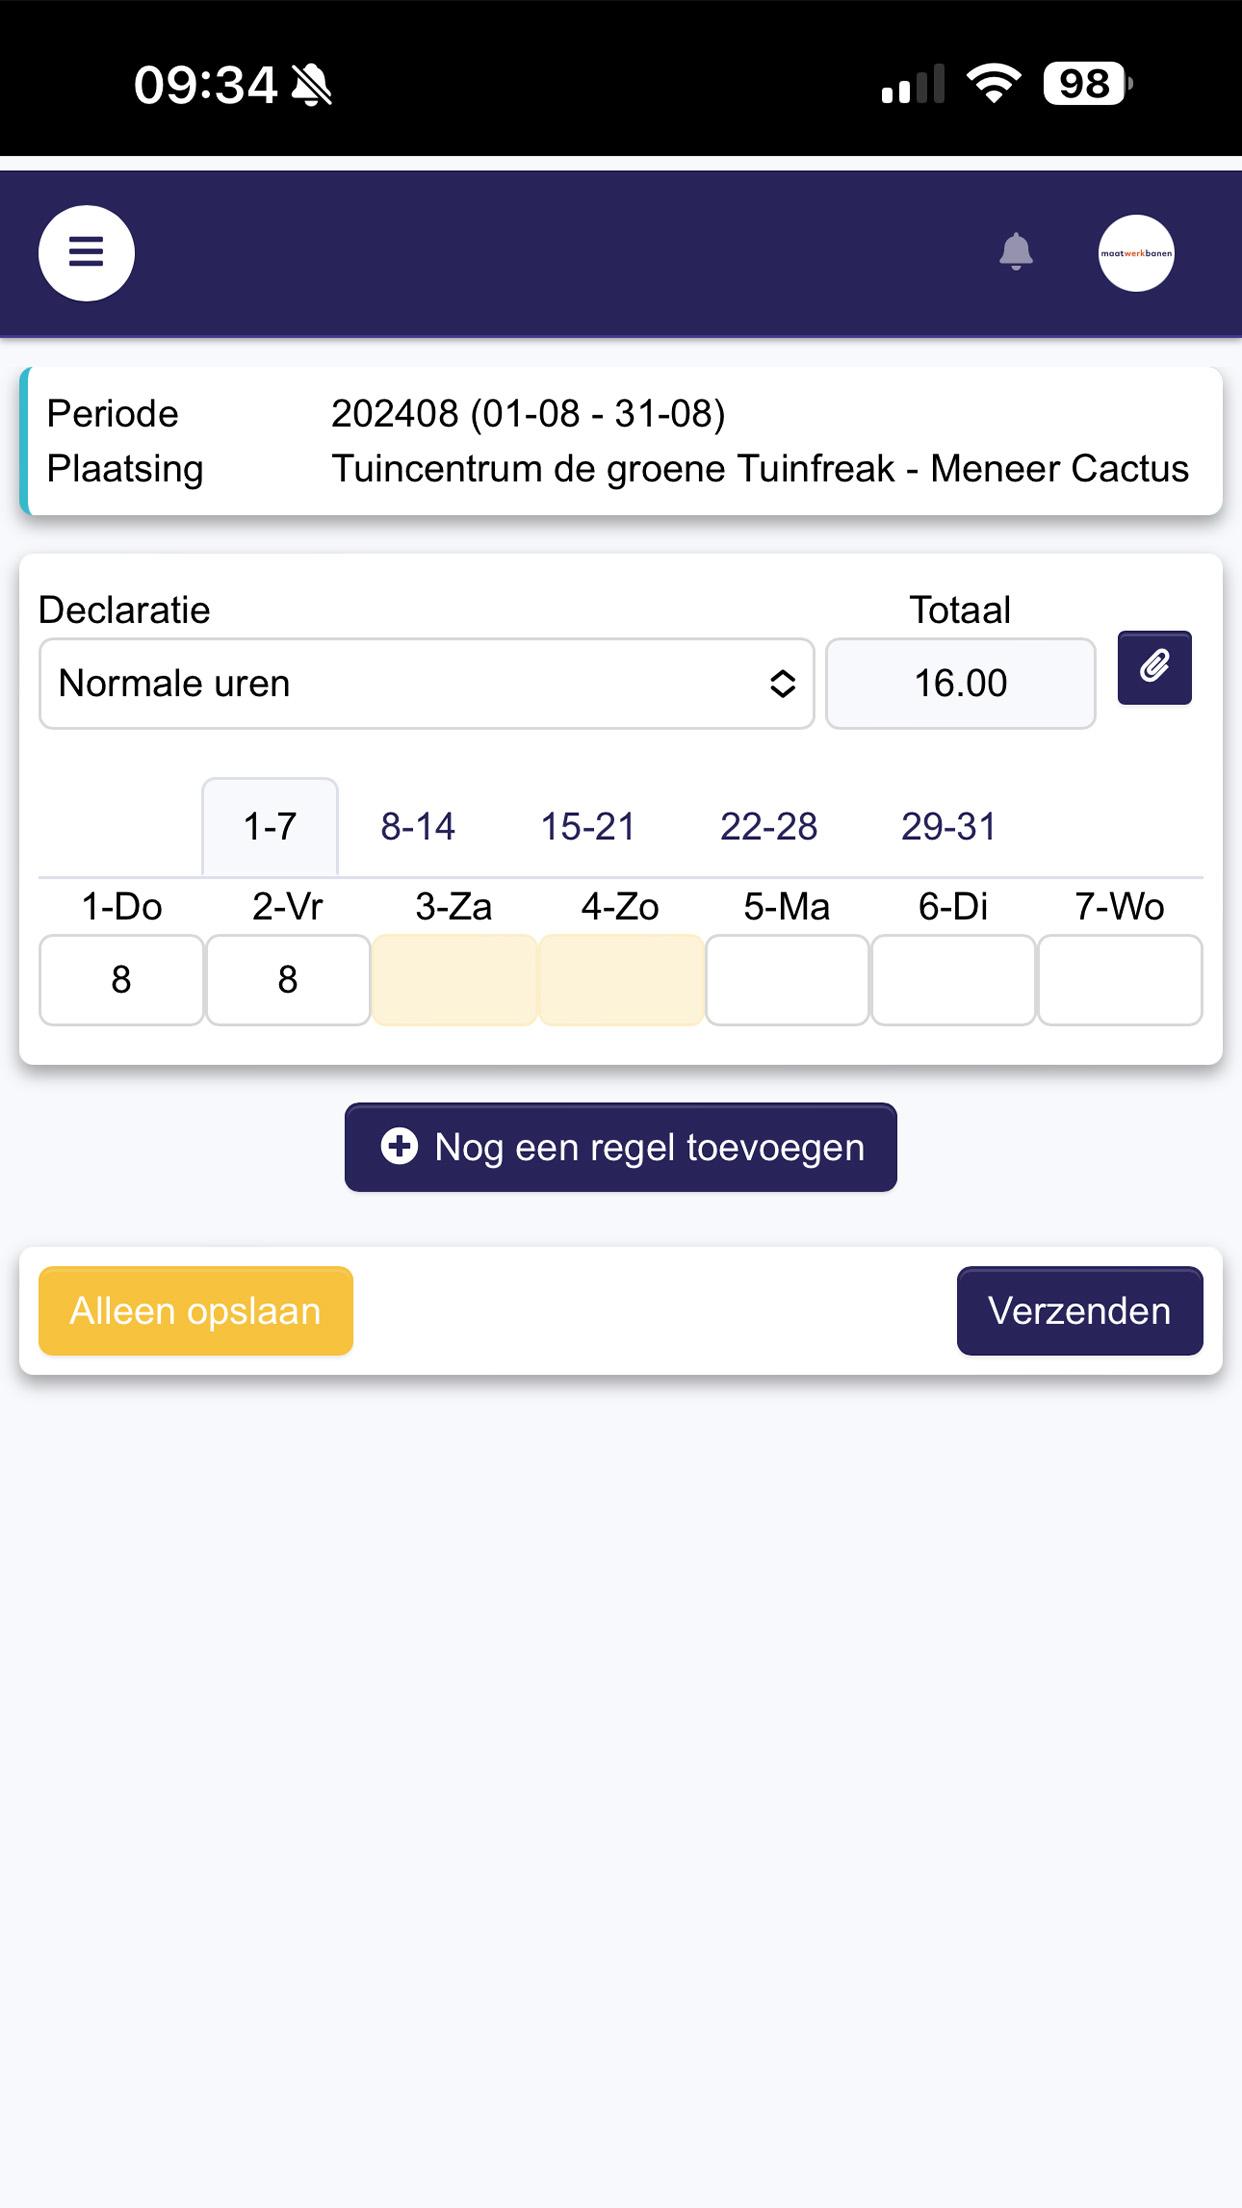Select the 3-Za weekend hours field
Viewport: 1242px width, 2208px height.
(x=454, y=980)
